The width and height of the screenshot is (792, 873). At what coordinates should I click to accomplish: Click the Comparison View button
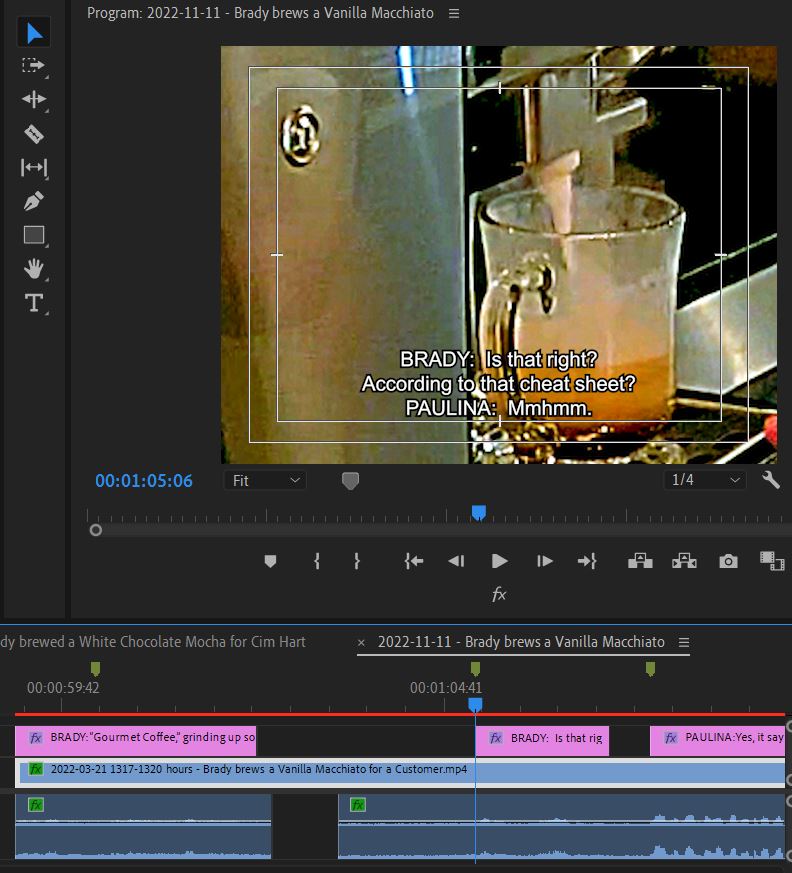coord(772,561)
